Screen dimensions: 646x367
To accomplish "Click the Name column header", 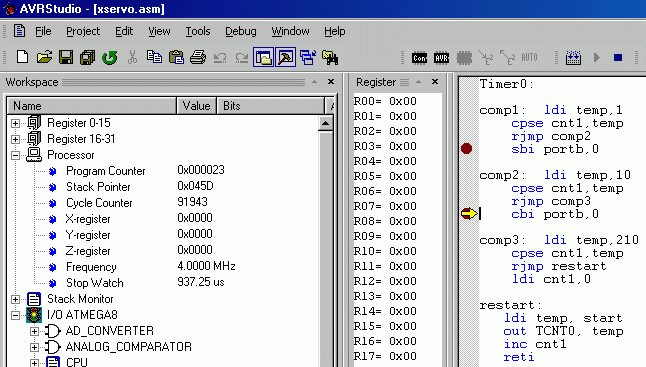I will 92,106.
